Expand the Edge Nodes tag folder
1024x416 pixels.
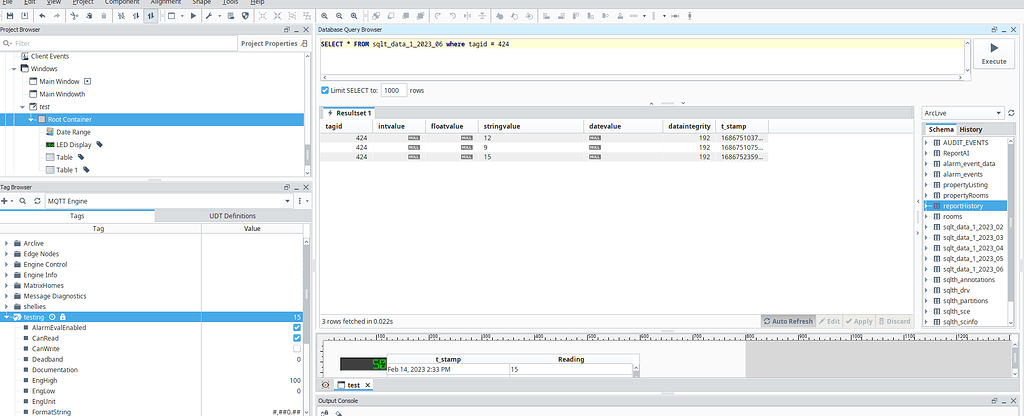7,253
